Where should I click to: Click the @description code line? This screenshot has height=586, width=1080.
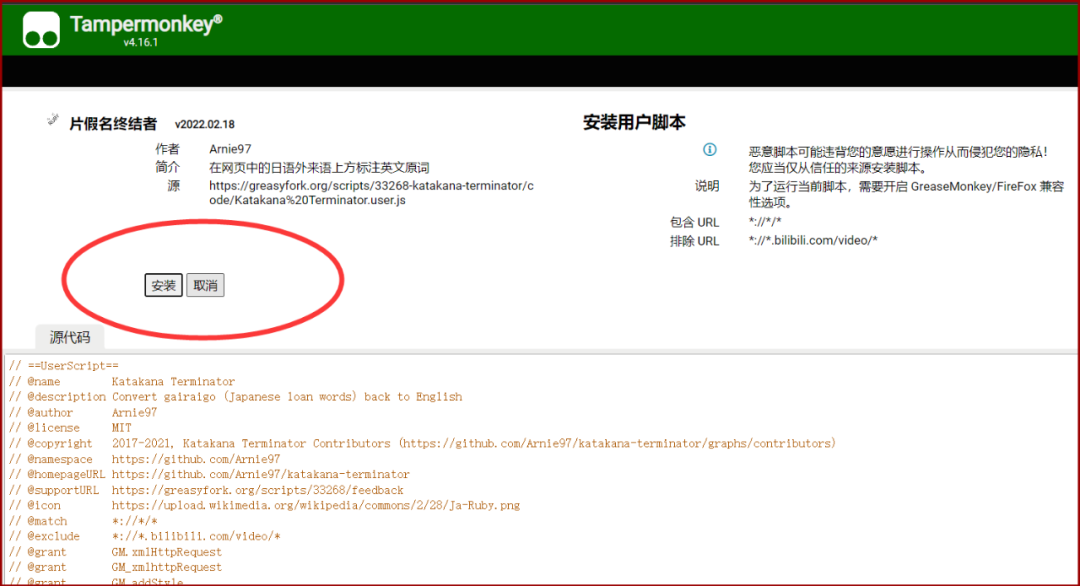point(236,397)
